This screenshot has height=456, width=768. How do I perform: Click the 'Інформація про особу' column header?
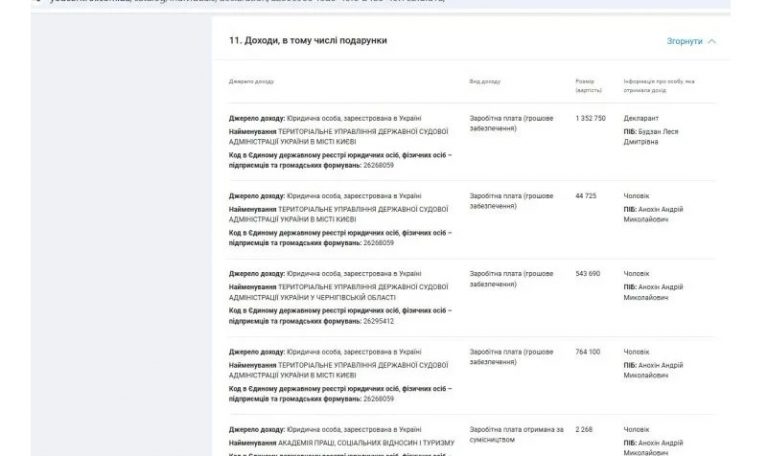coord(659,86)
